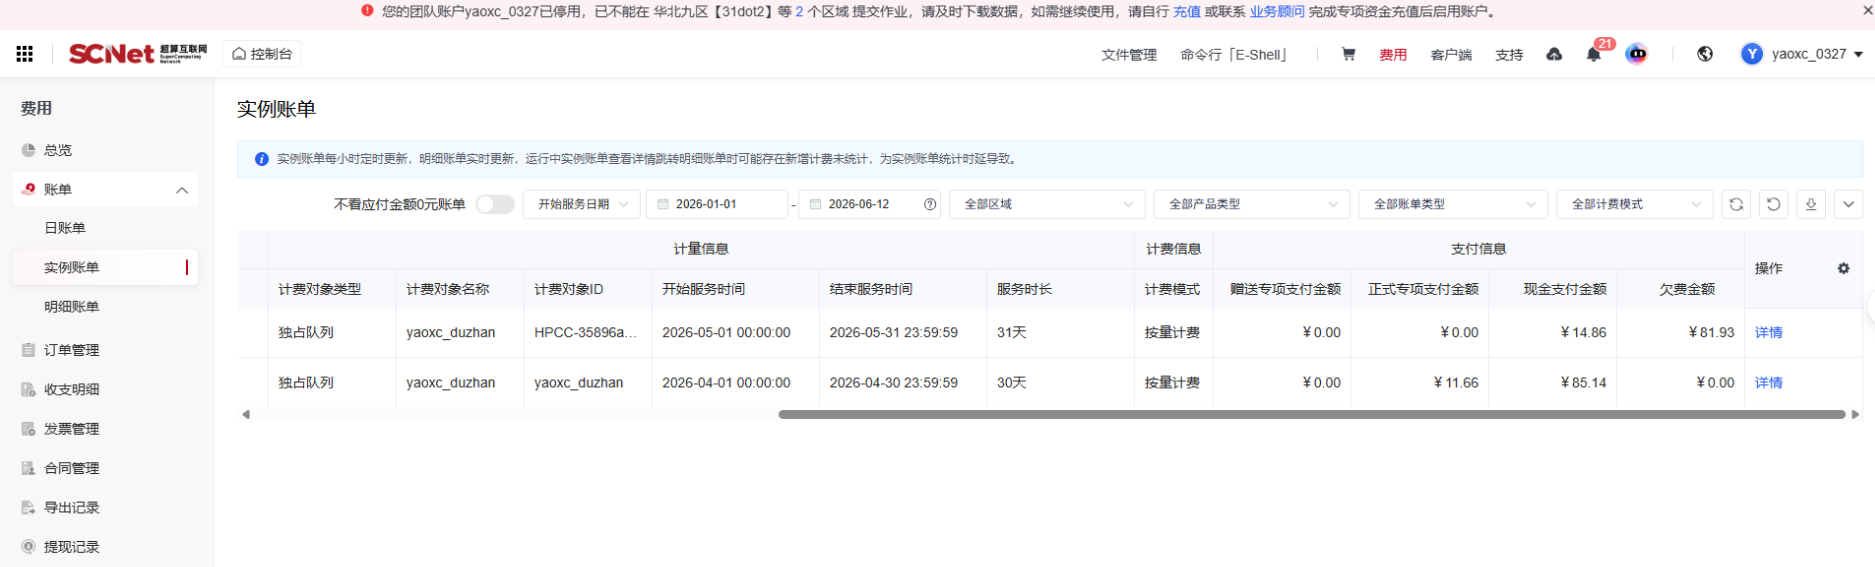Screen dimensions: 1875x567
Task: Click the cloud upload icon
Action: click(1554, 54)
